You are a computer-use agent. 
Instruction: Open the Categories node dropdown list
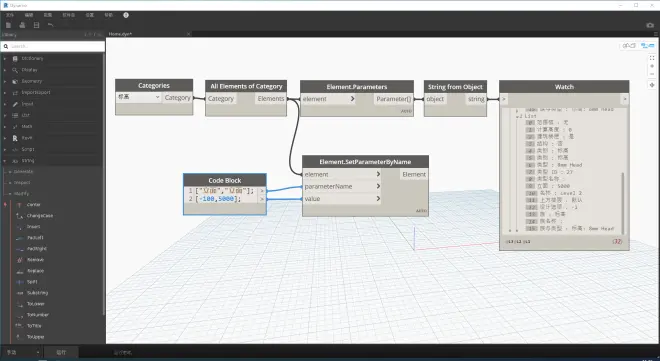point(139,97)
